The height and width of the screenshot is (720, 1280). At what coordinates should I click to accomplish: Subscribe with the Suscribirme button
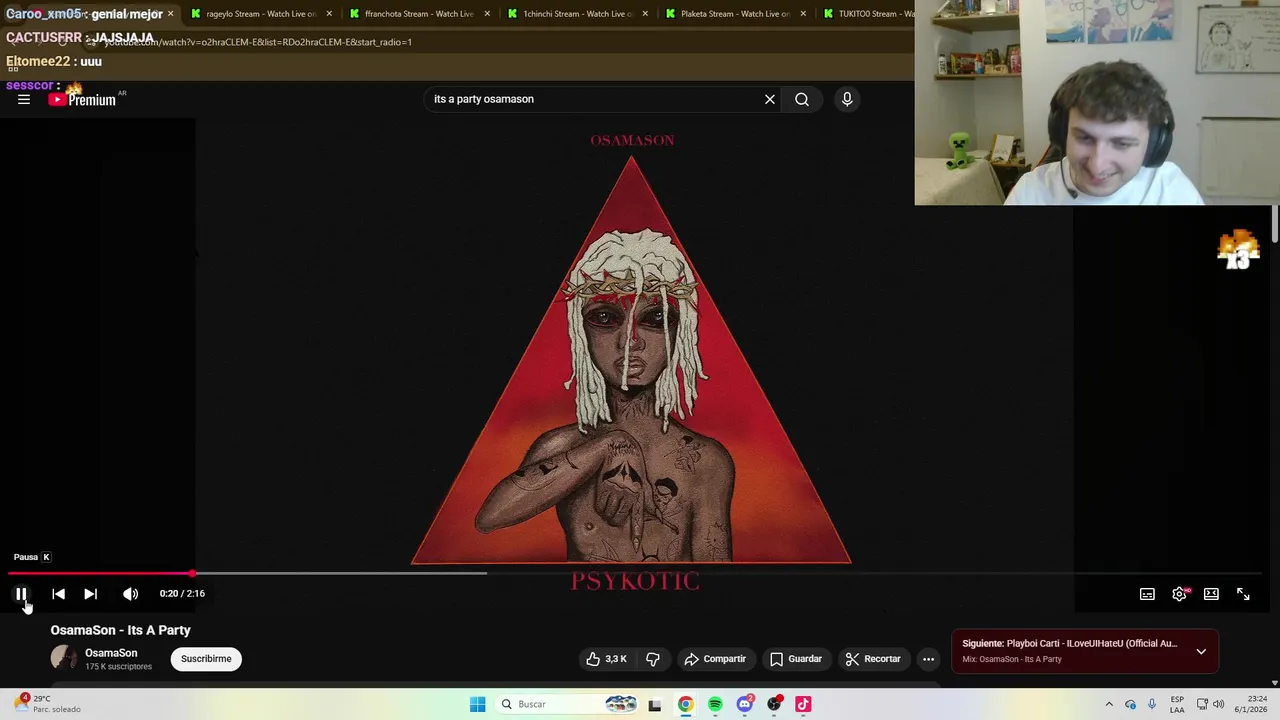pyautogui.click(x=206, y=659)
